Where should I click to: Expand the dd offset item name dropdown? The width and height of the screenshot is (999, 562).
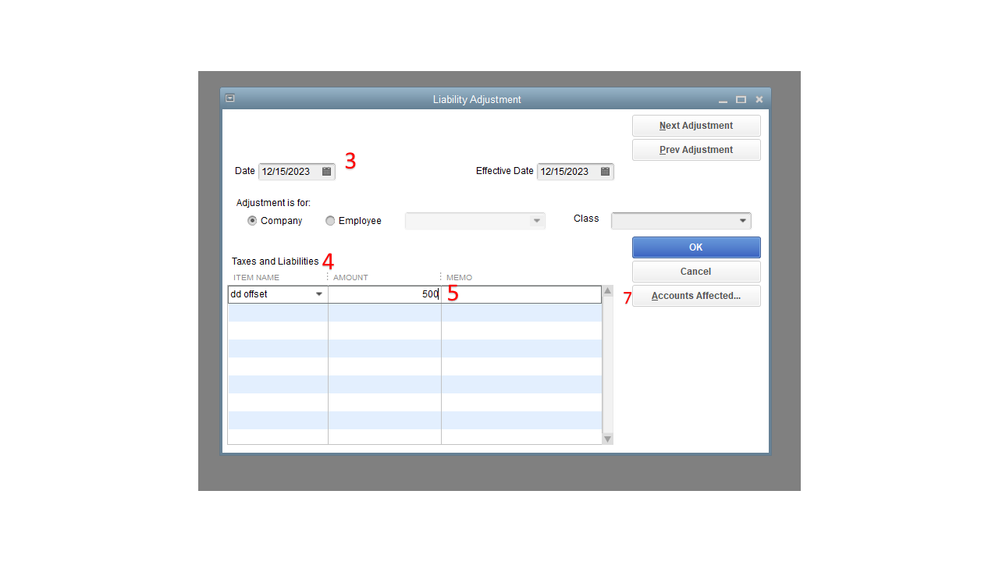tap(319, 294)
